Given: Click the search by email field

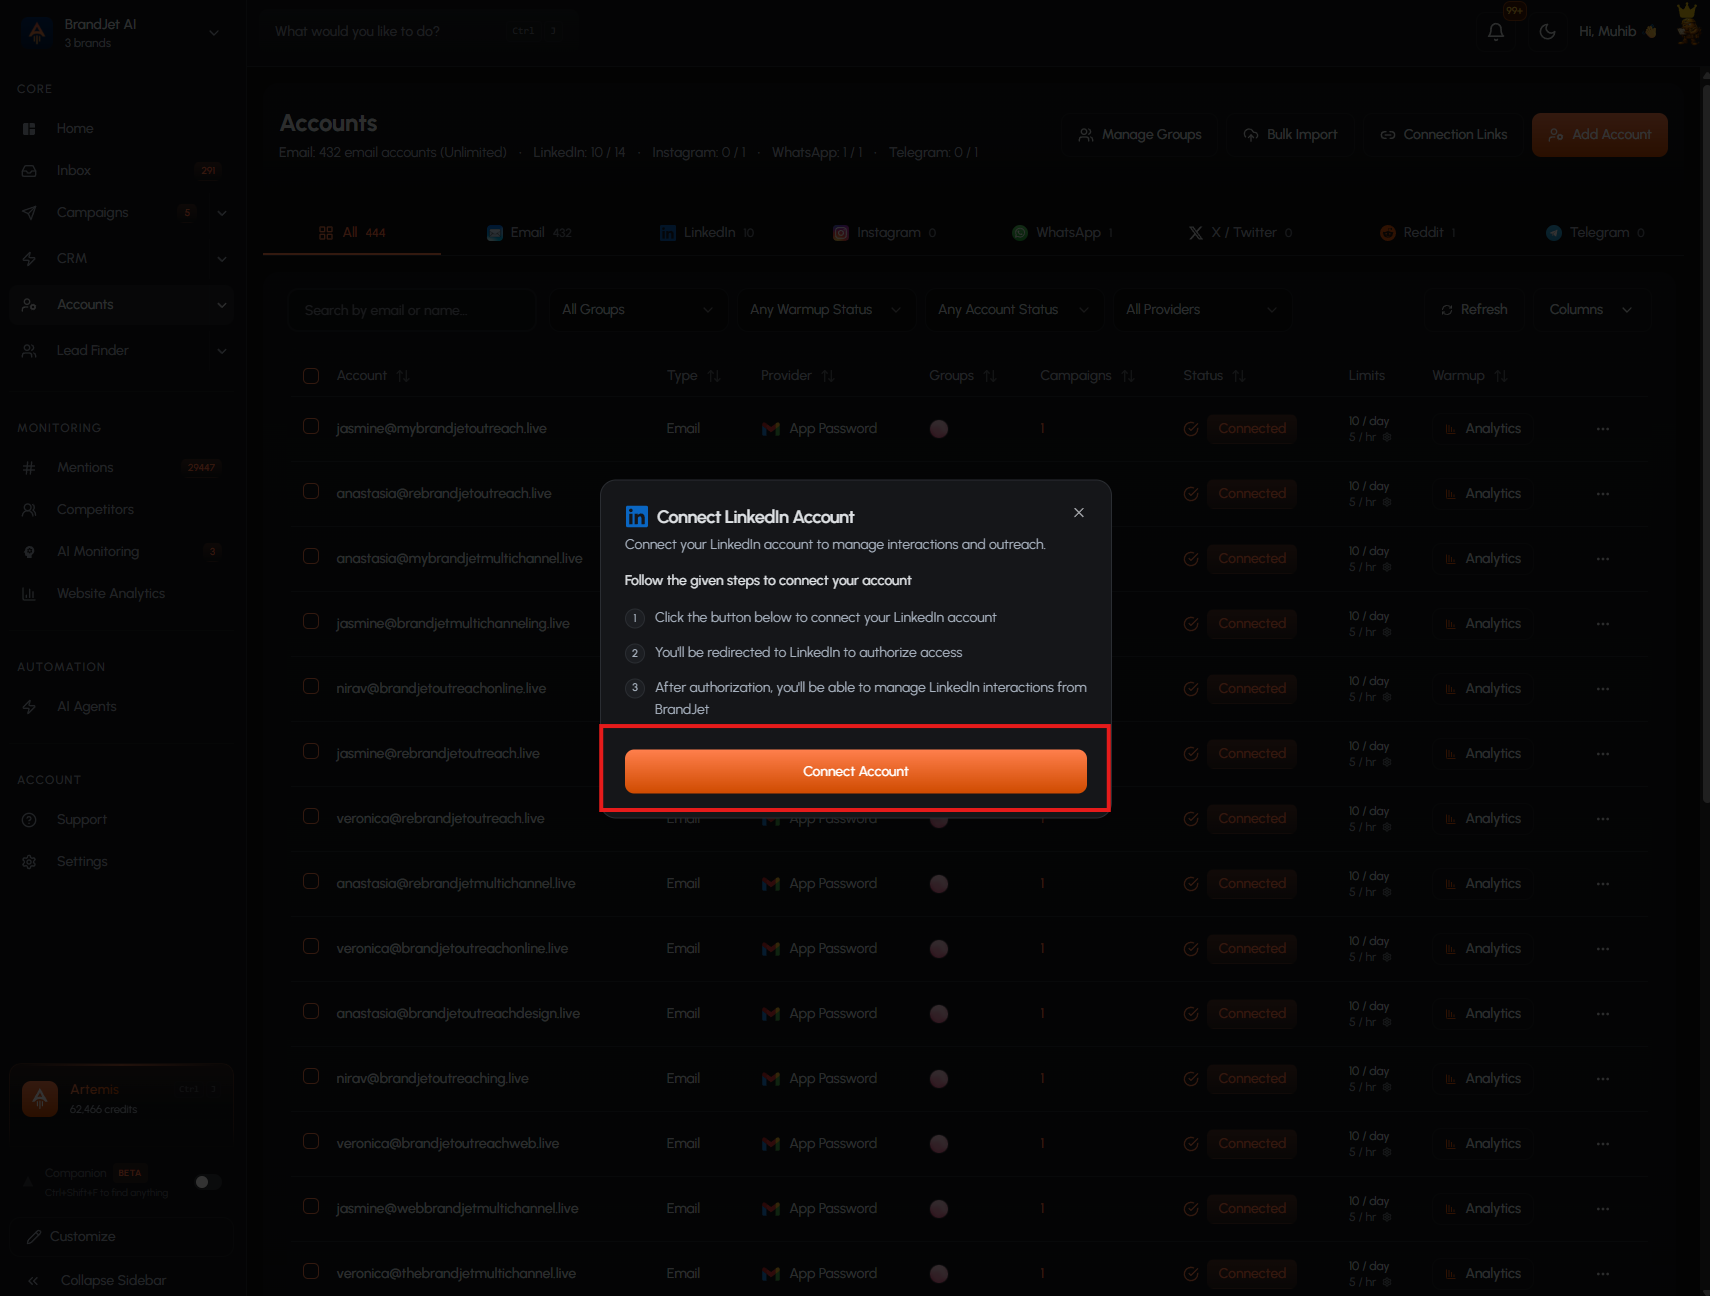Looking at the screenshot, I should coord(412,310).
